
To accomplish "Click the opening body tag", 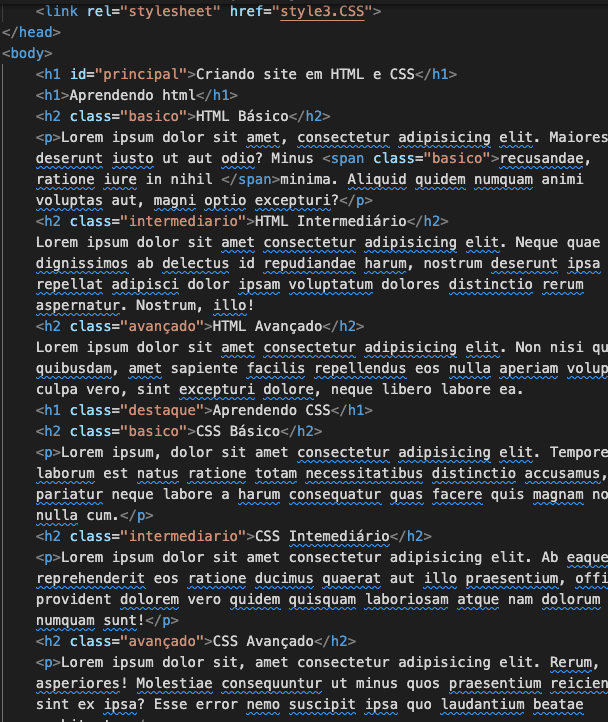I will coord(27,53).
